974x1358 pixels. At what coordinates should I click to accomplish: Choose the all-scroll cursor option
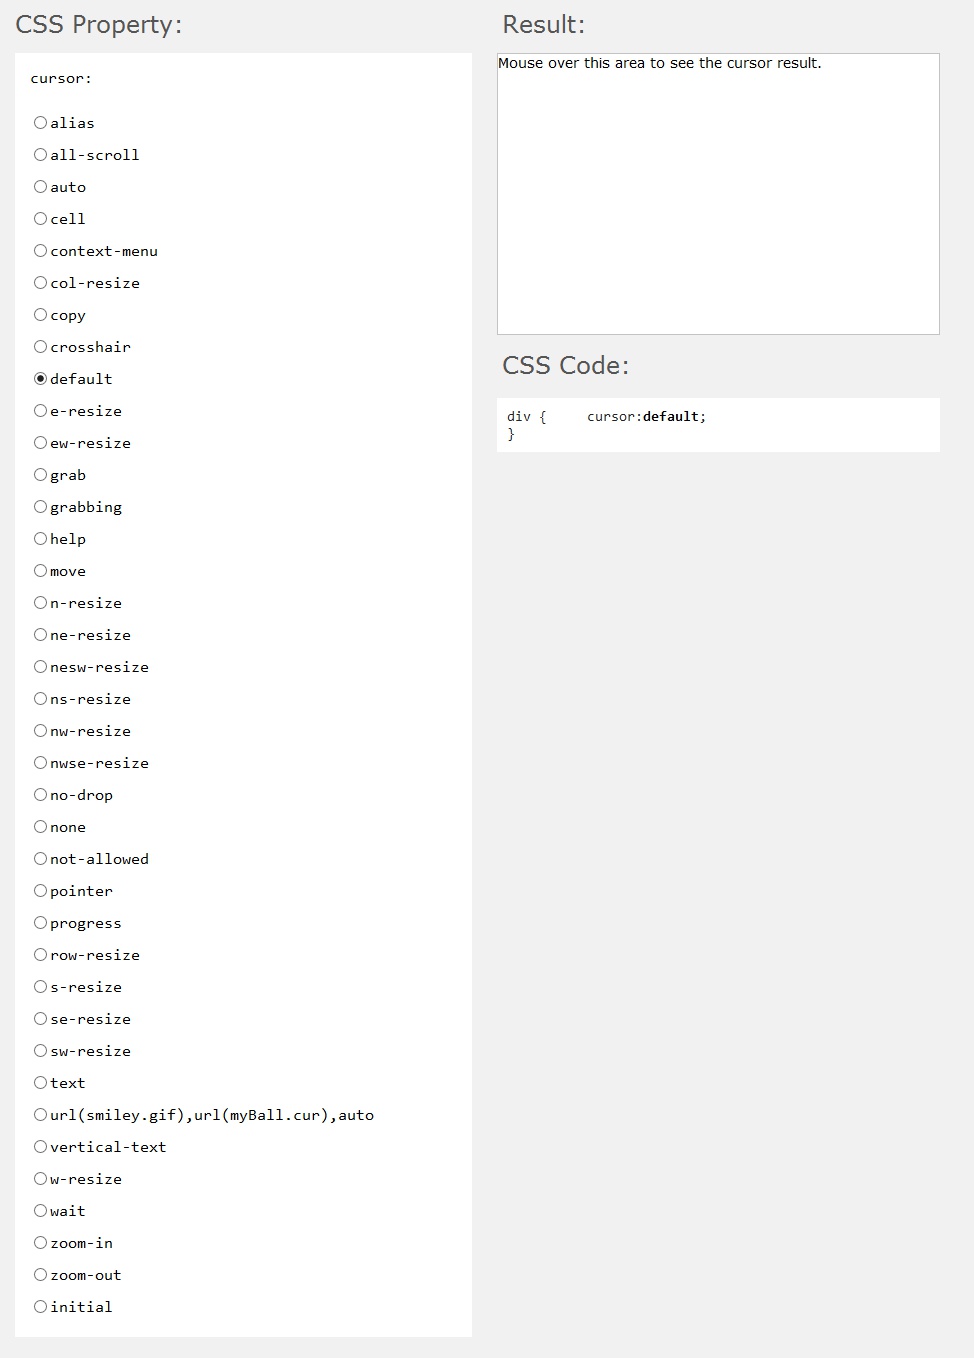(41, 155)
